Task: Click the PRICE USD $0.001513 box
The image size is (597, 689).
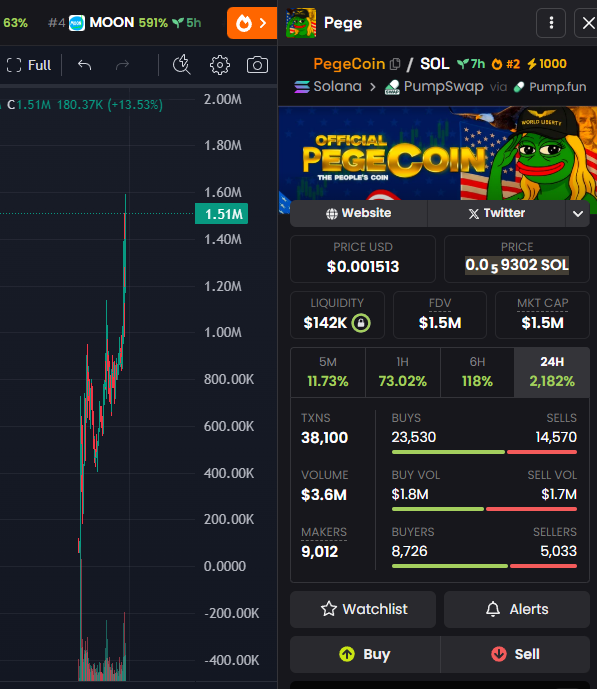Action: tap(363, 259)
